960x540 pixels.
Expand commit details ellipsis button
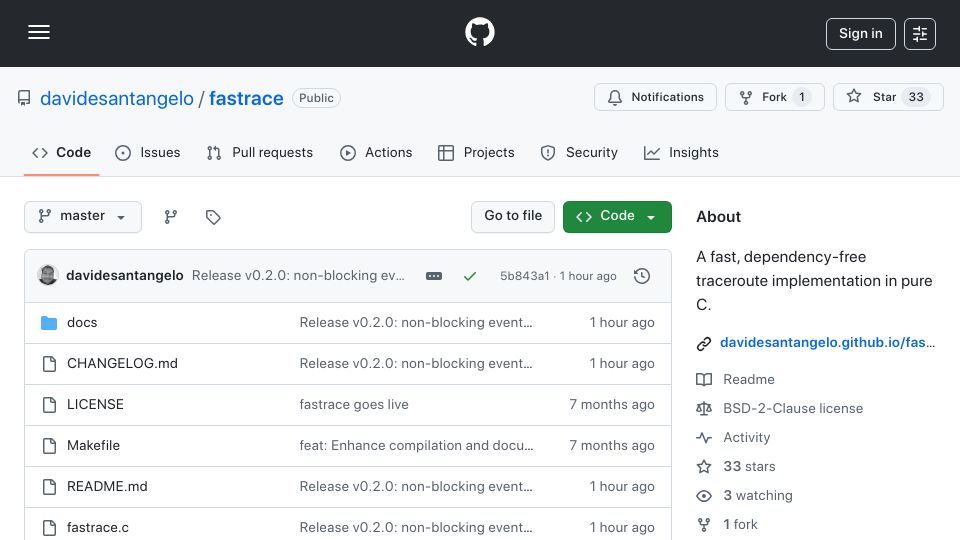[x=433, y=276]
